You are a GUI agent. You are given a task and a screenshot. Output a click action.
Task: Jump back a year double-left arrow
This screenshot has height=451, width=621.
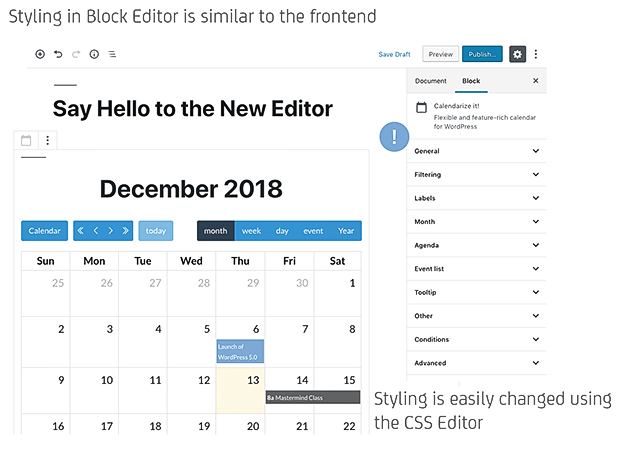coord(80,231)
